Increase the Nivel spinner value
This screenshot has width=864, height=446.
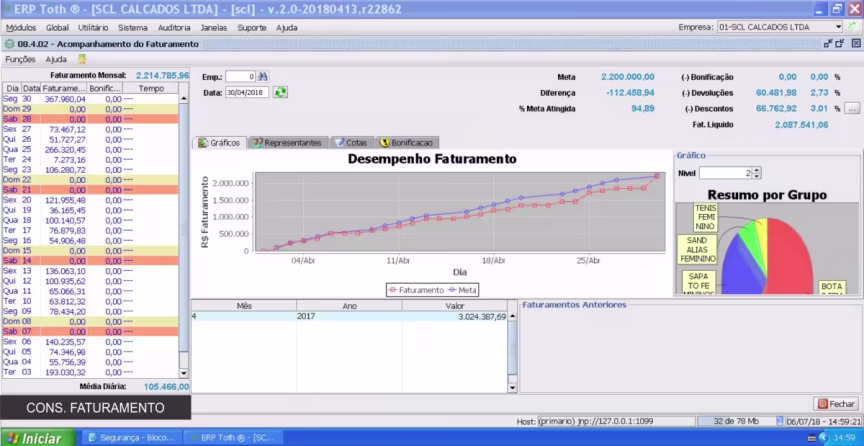click(x=757, y=170)
